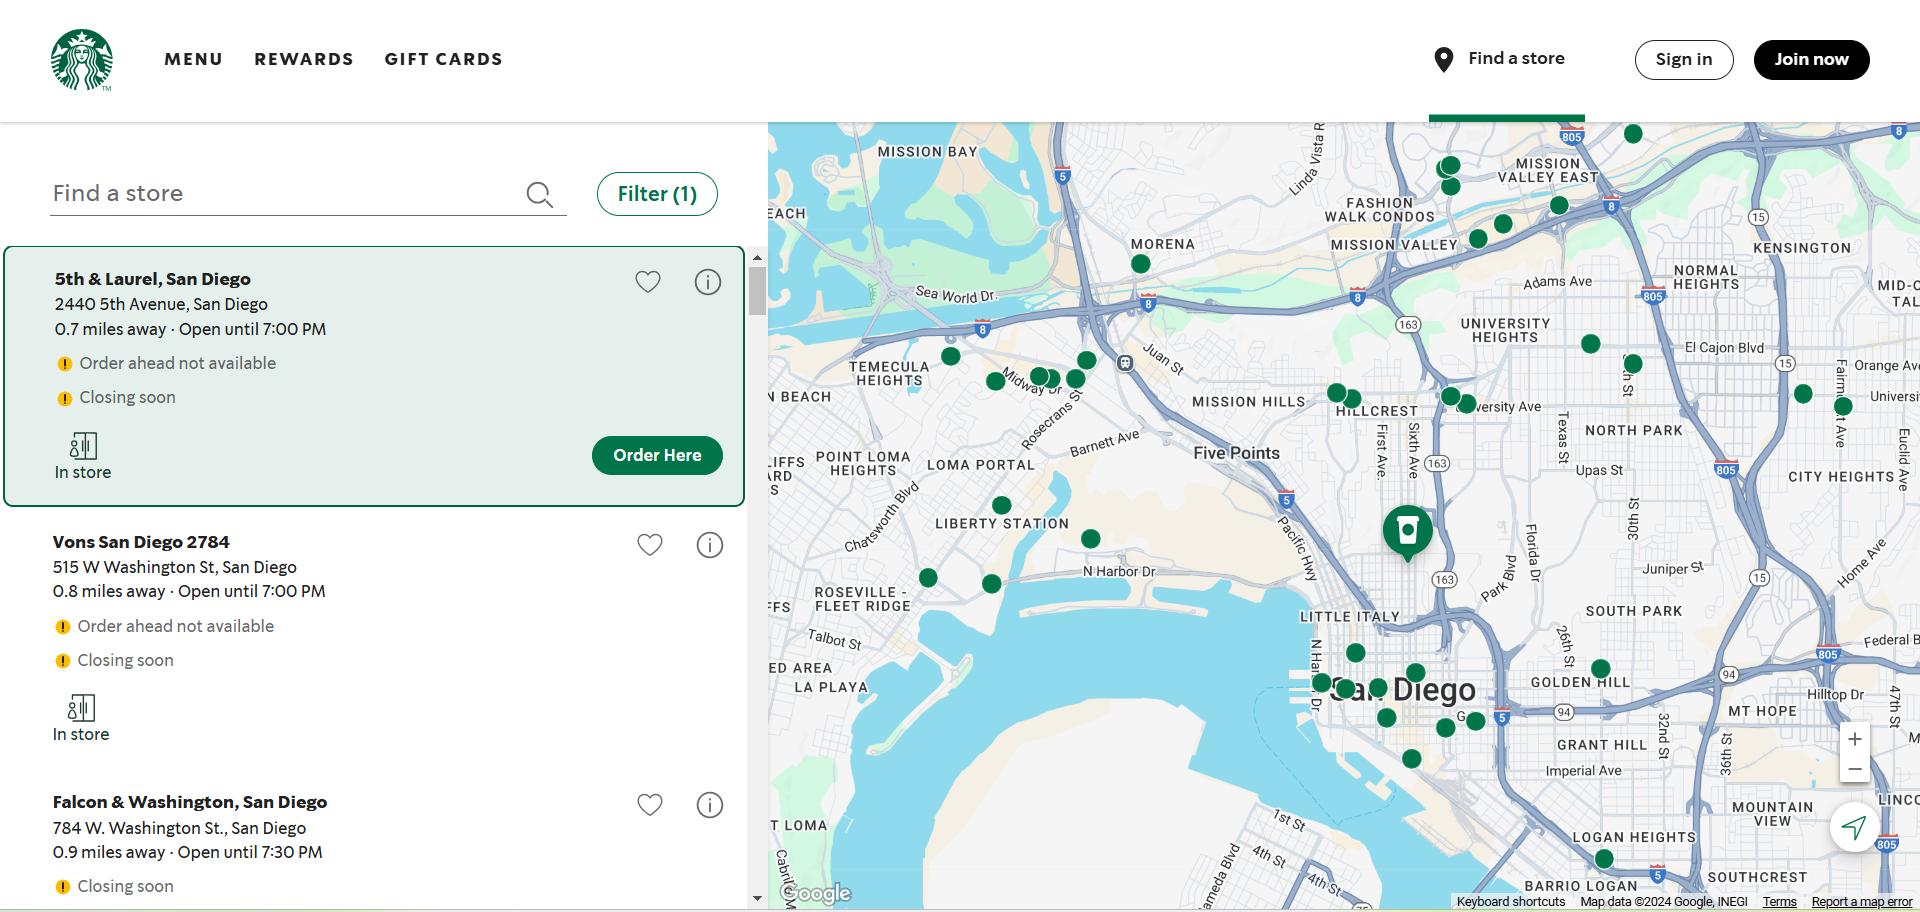Click the address 784 W. Washington St., San Diego
The width and height of the screenshot is (1920, 912).
tap(180, 828)
